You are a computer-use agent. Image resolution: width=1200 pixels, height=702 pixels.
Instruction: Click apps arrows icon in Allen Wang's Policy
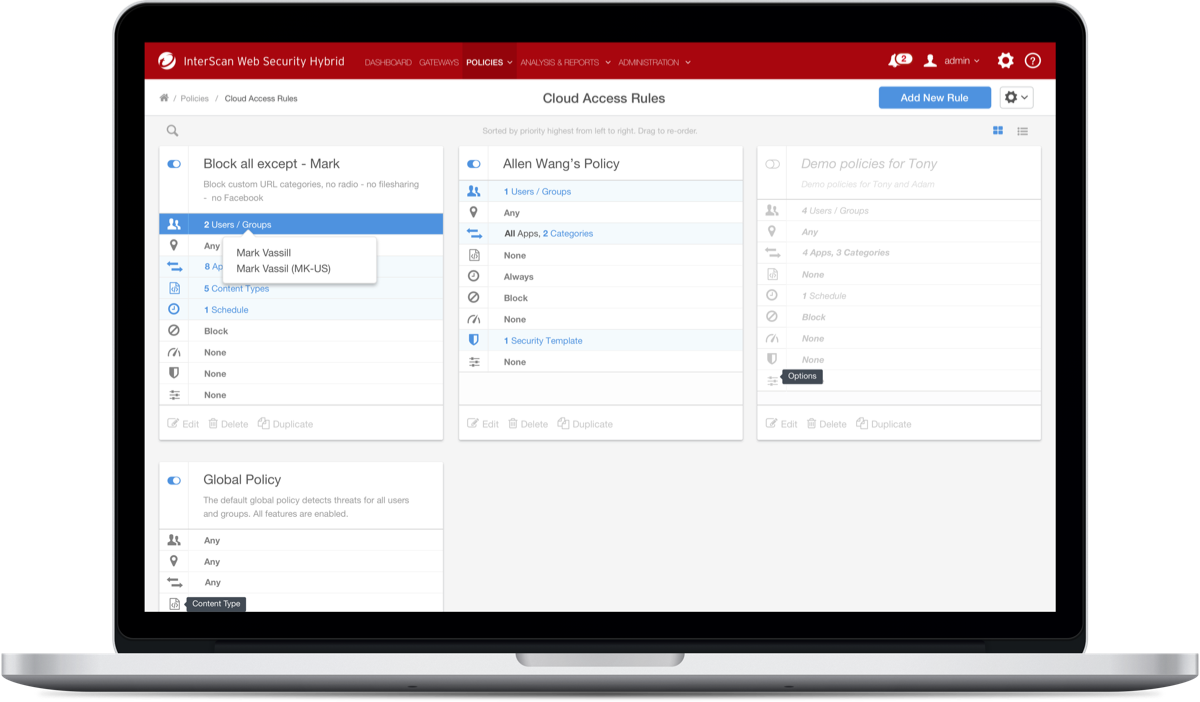(474, 233)
